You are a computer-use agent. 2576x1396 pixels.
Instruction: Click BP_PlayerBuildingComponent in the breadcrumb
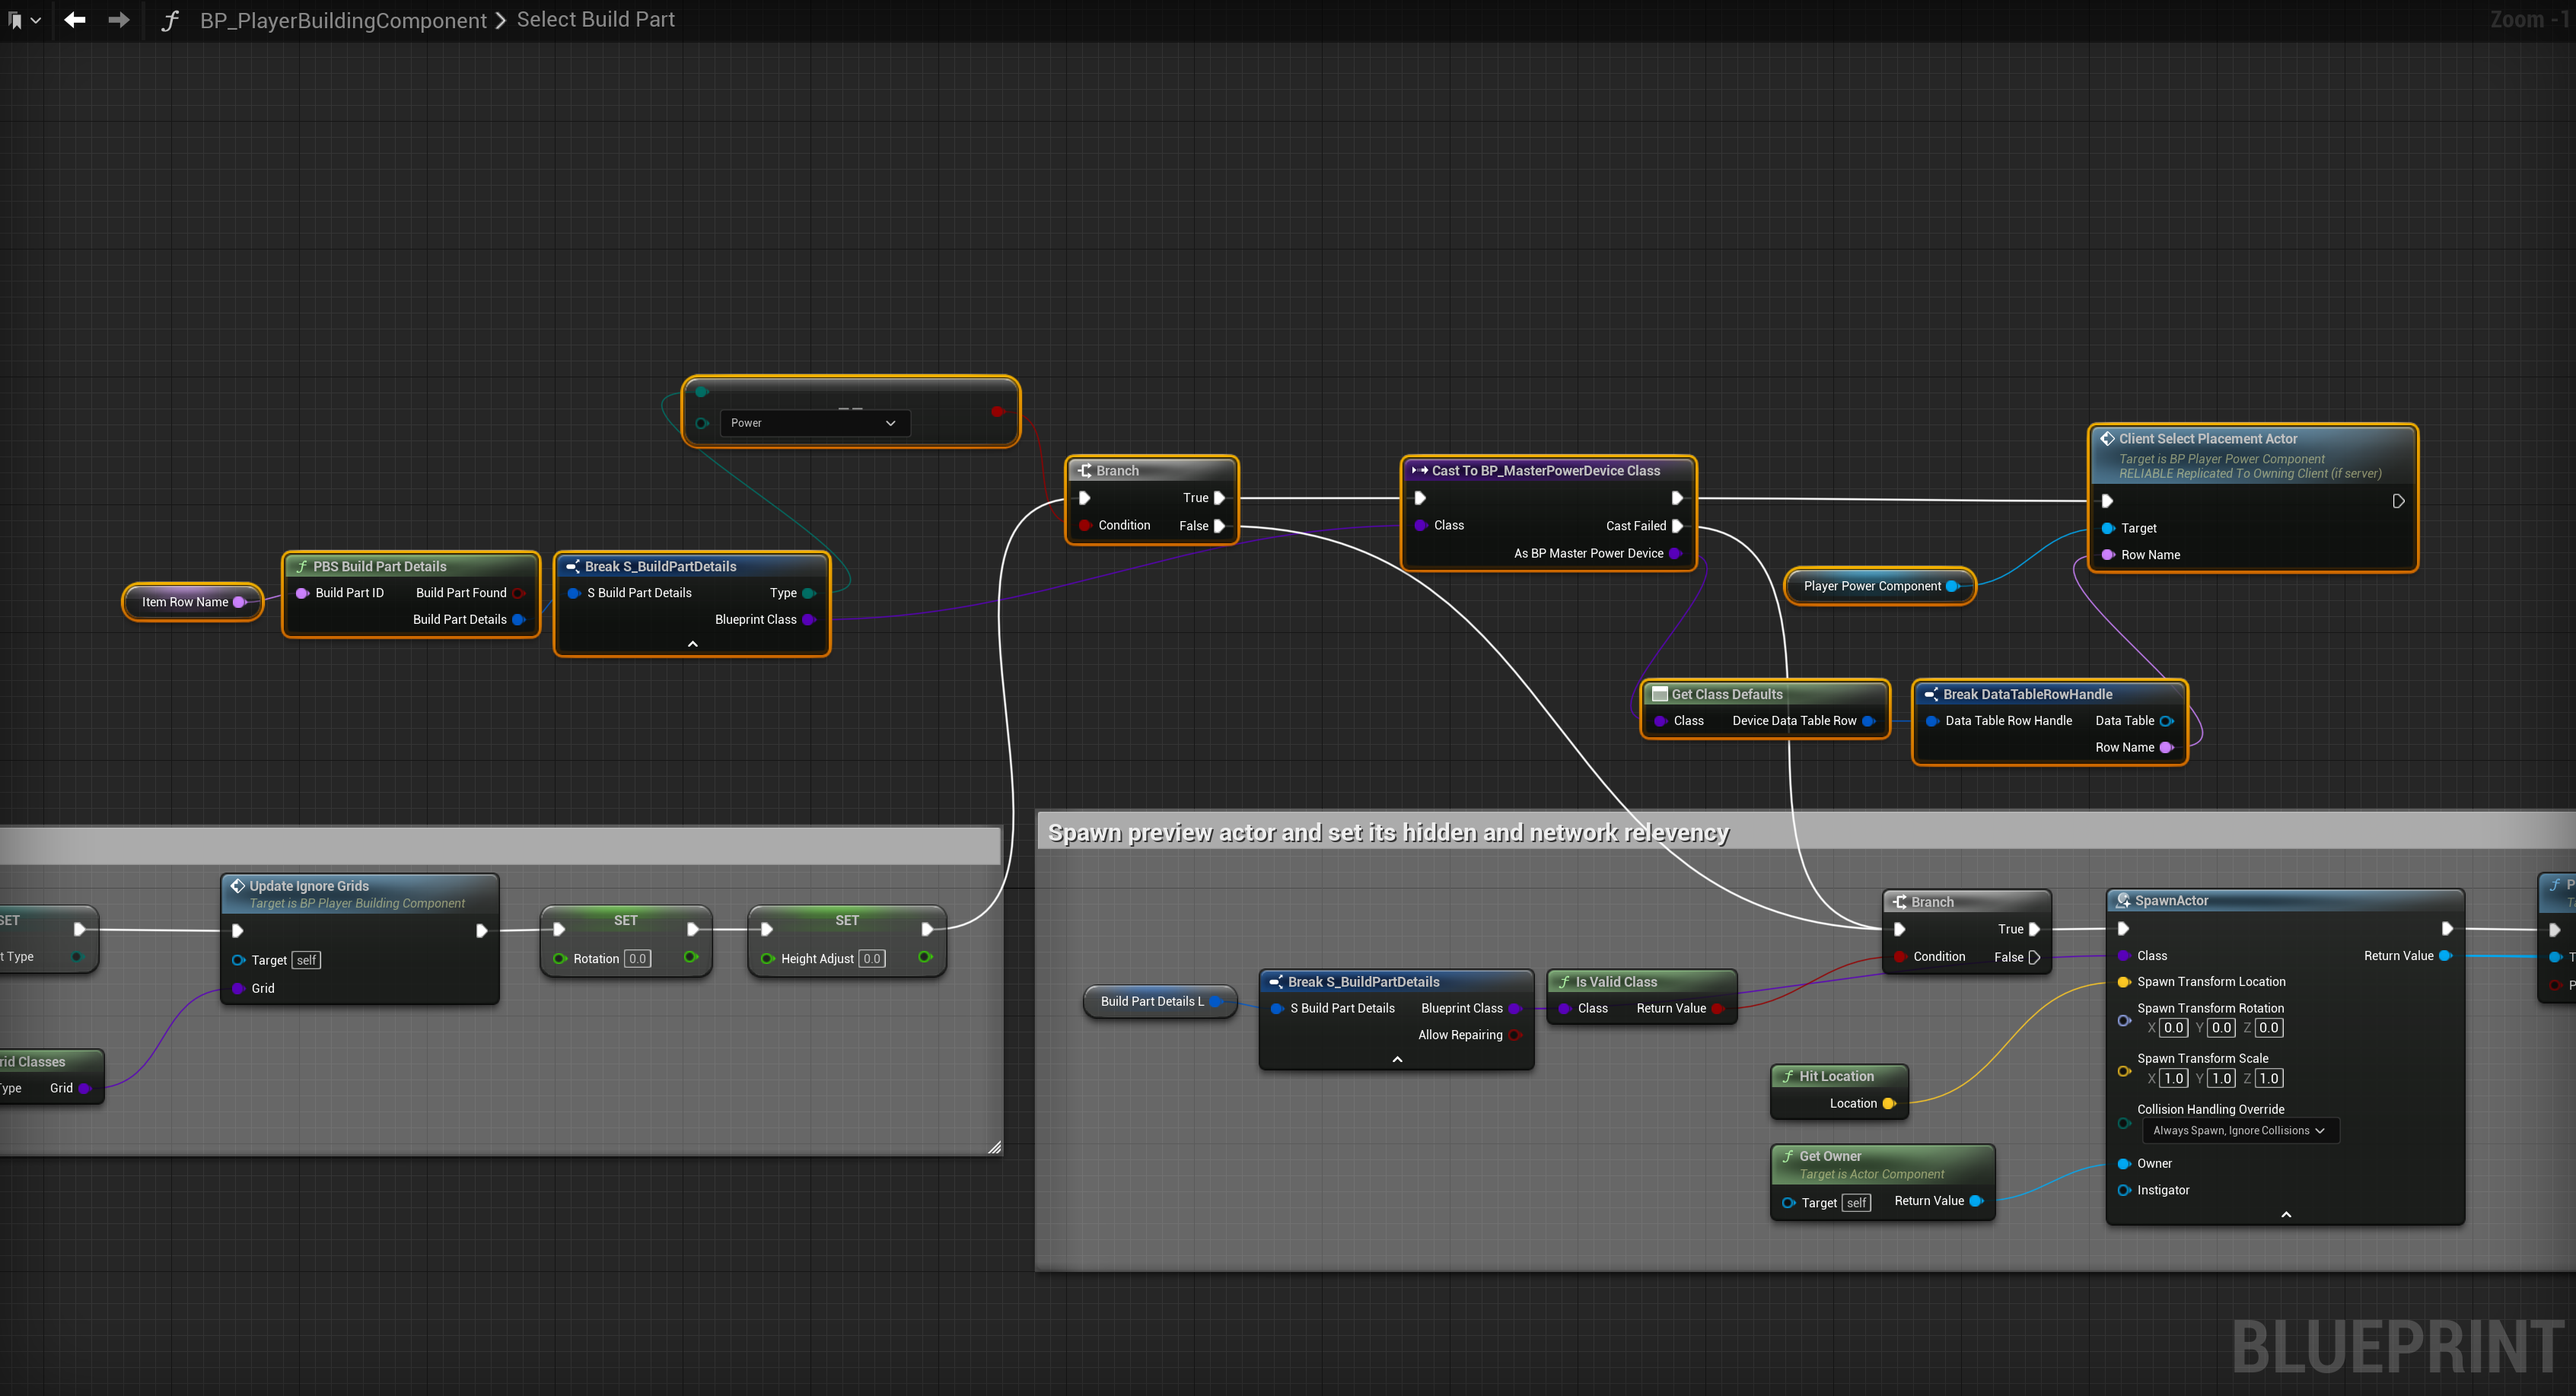(x=343, y=20)
